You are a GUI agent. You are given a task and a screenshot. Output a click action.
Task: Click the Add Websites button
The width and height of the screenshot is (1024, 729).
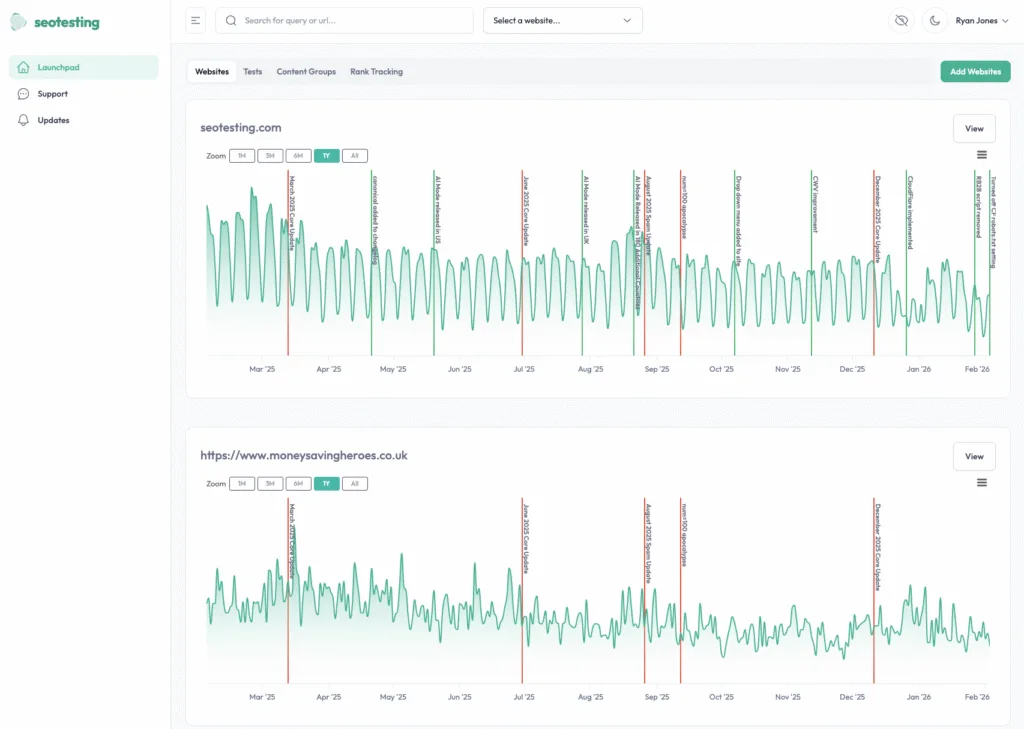pyautogui.click(x=975, y=71)
